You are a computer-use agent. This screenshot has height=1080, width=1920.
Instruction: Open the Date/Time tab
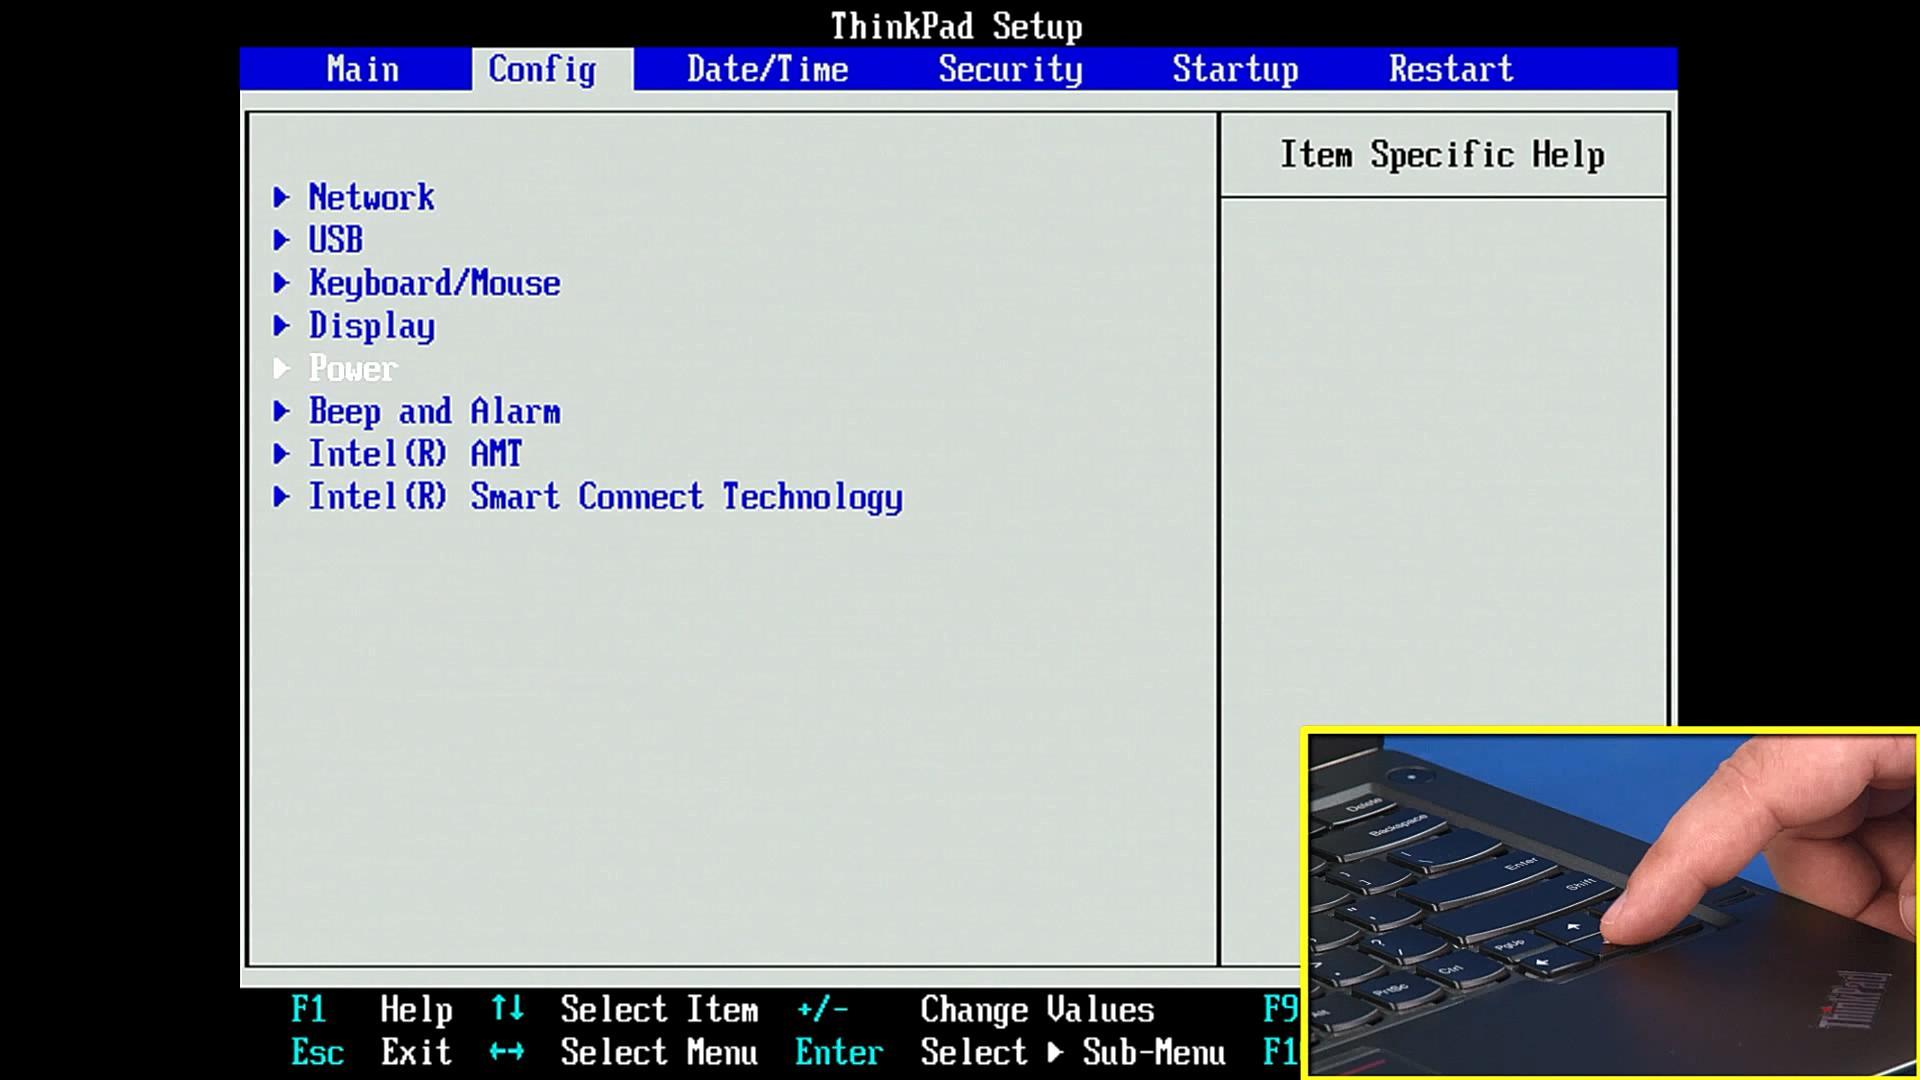(767, 69)
